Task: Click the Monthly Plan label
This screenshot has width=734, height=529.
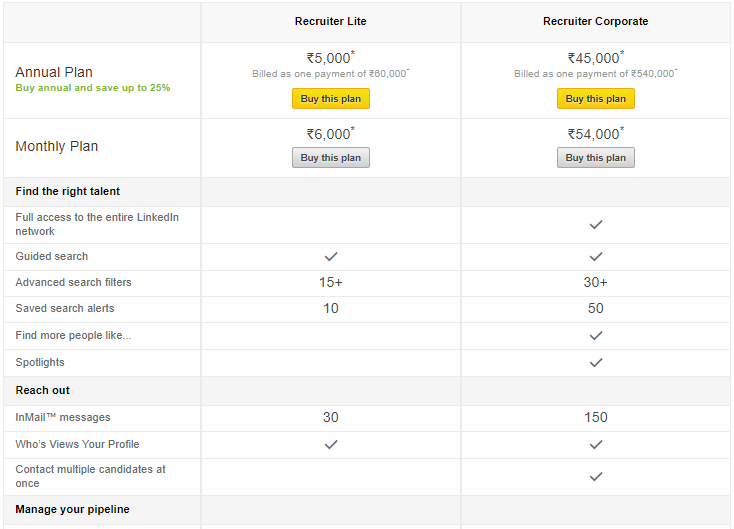Action: 57,146
